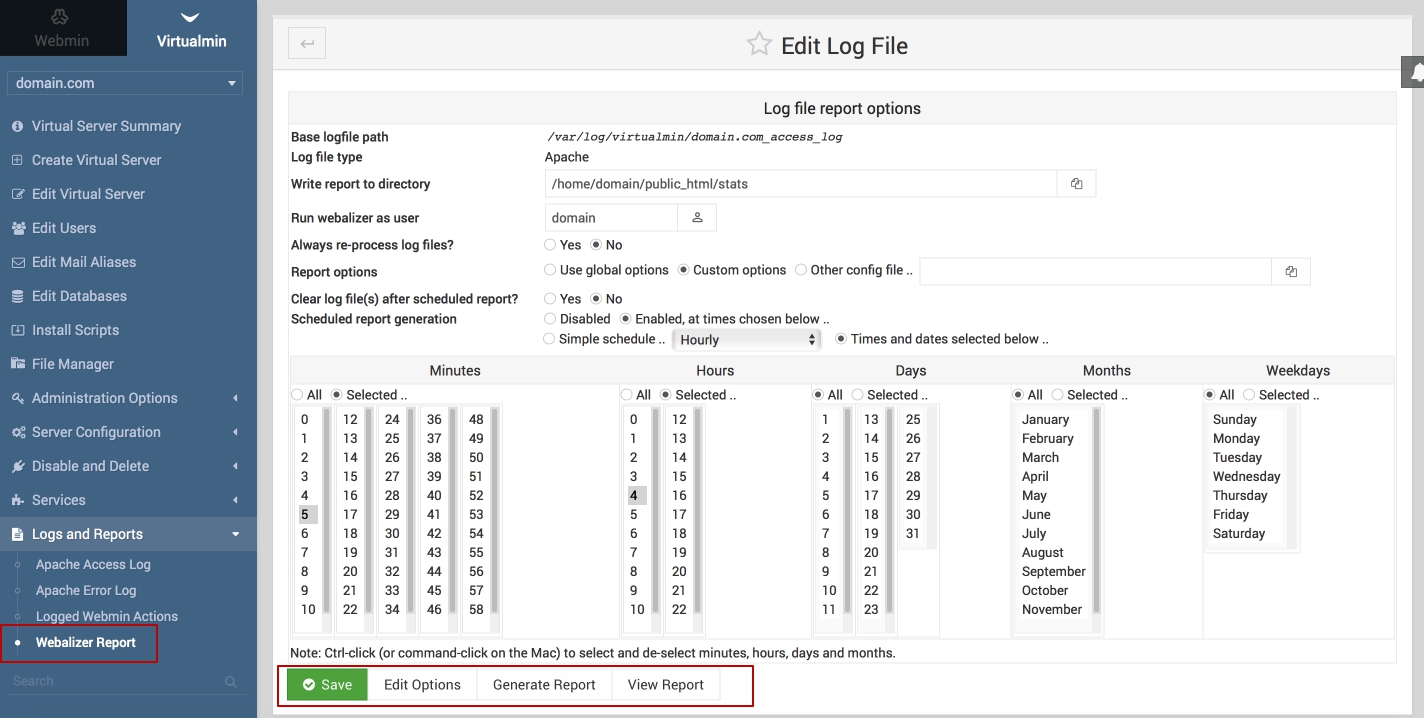Viewport: 1424px width, 718px height.
Task: Click the View Report button
Action: click(665, 685)
